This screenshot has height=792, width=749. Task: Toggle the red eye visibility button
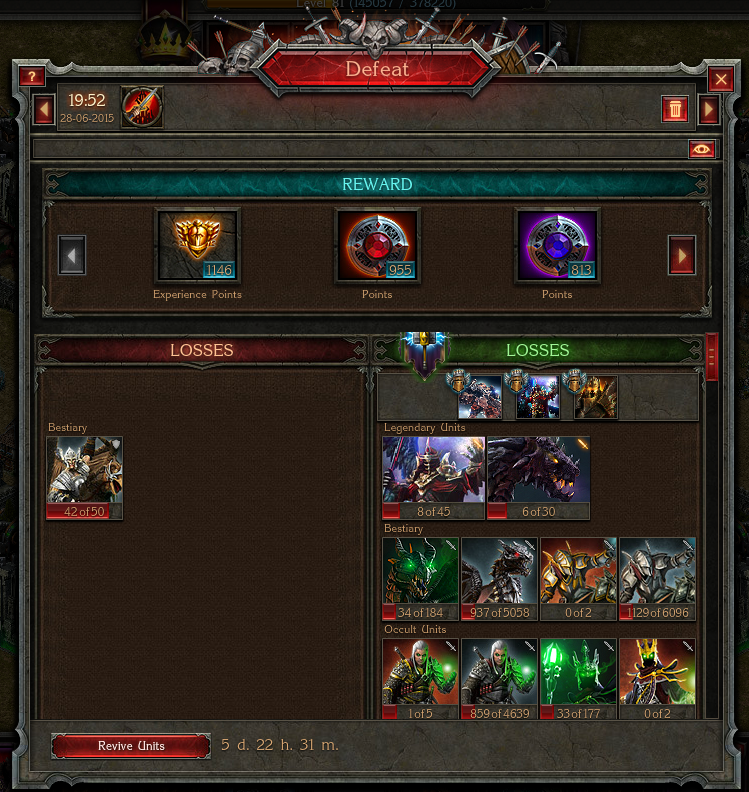(x=702, y=149)
